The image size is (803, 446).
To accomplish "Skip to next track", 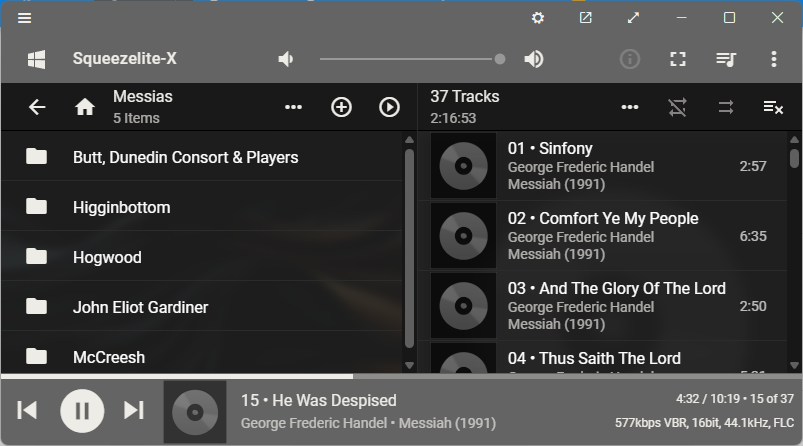I will (134, 410).
